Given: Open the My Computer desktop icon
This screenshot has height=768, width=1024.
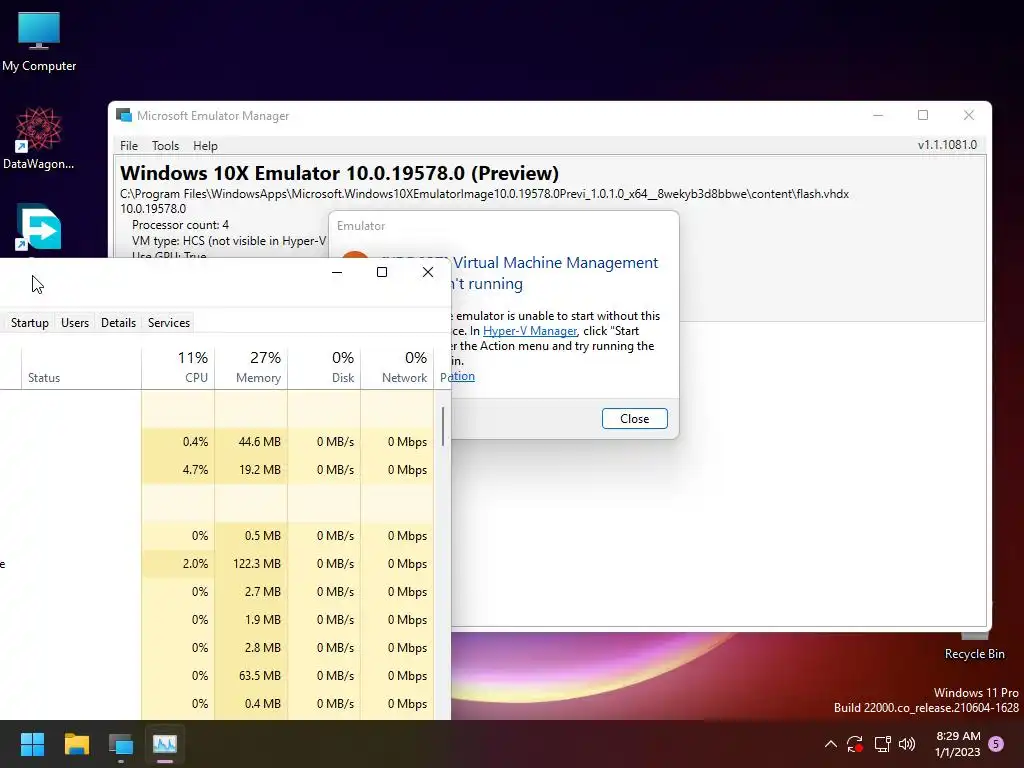Looking at the screenshot, I should click(x=39, y=40).
